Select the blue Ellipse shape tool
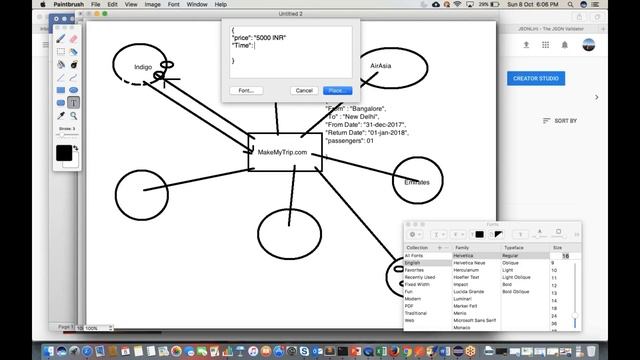The width and height of the screenshot is (640, 360). 73,90
